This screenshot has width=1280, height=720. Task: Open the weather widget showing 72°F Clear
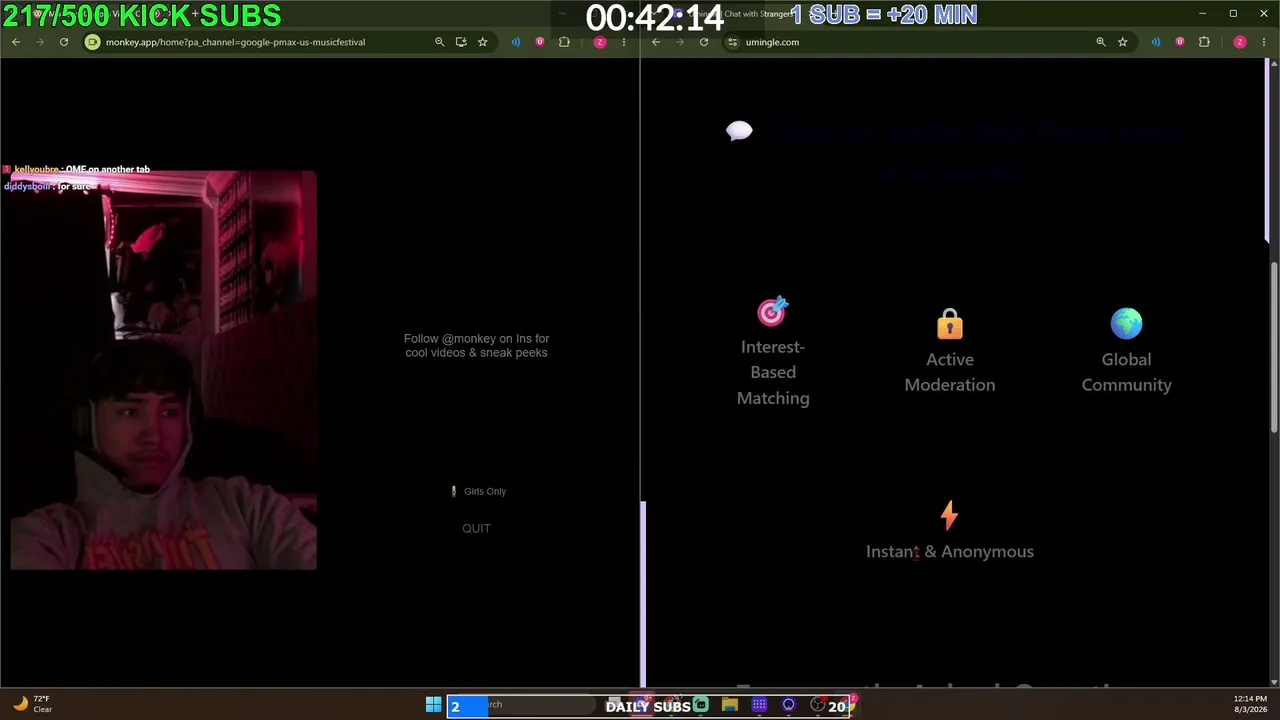(x=32, y=704)
